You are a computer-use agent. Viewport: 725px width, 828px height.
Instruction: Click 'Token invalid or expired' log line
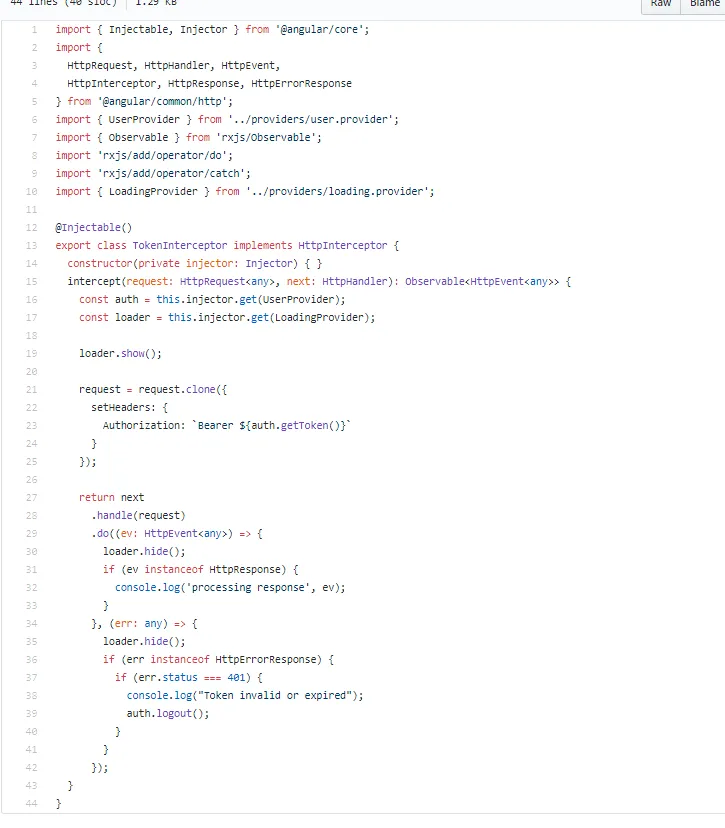(x=244, y=695)
